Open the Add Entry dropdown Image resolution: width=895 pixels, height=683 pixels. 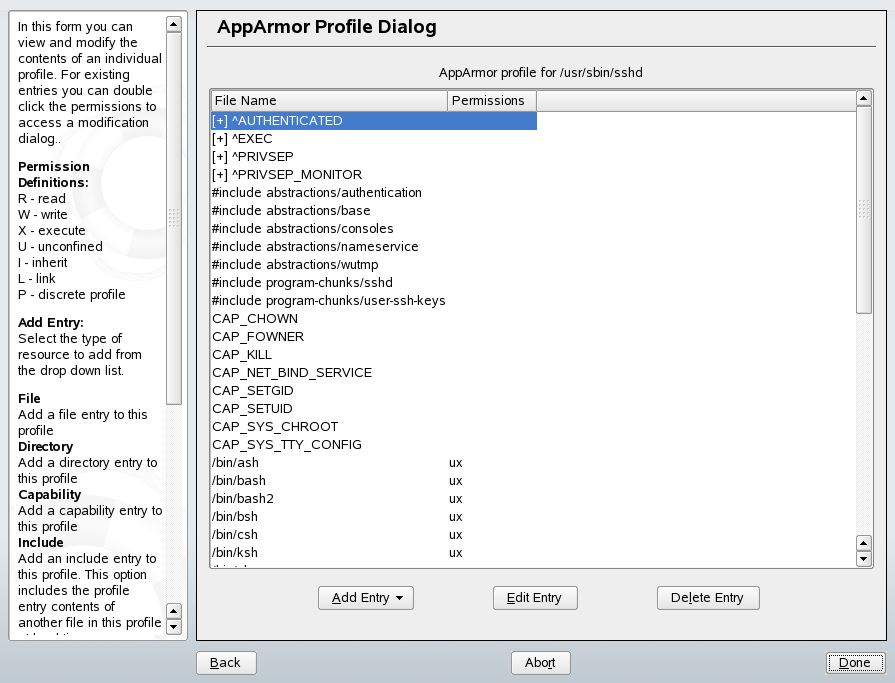(x=366, y=597)
